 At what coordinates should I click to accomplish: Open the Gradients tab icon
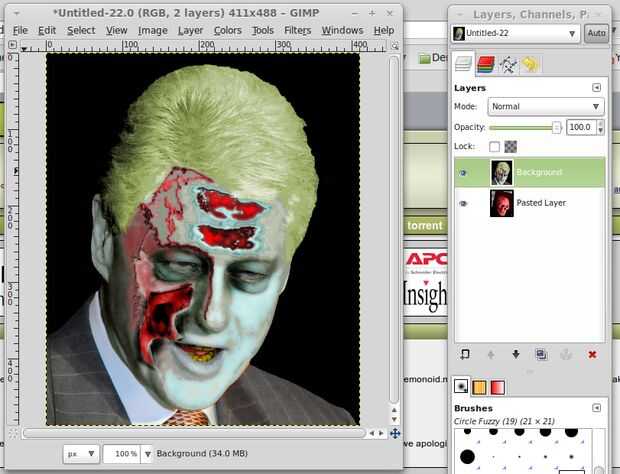[x=497, y=387]
